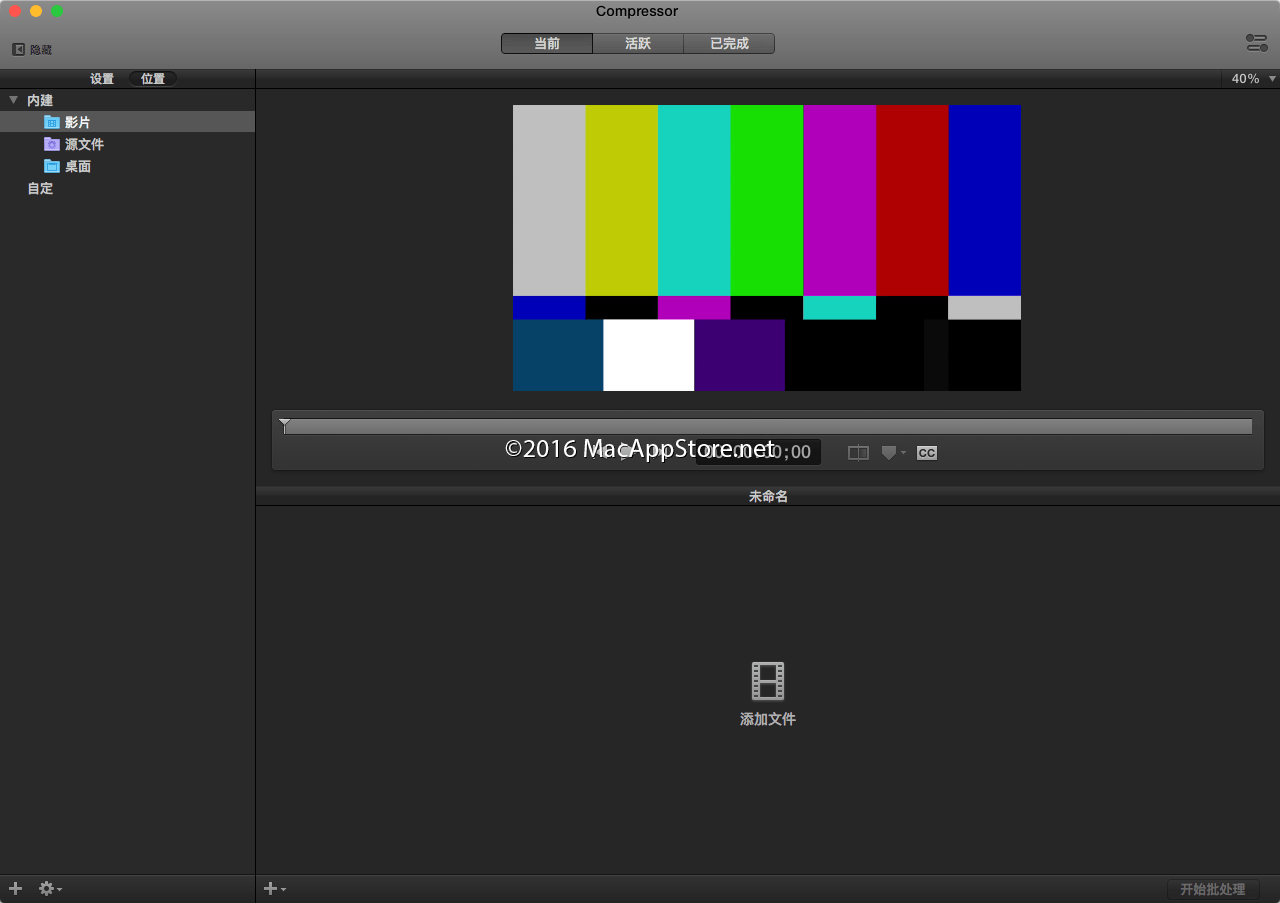Click the 源文件 folder icon

(x=52, y=144)
